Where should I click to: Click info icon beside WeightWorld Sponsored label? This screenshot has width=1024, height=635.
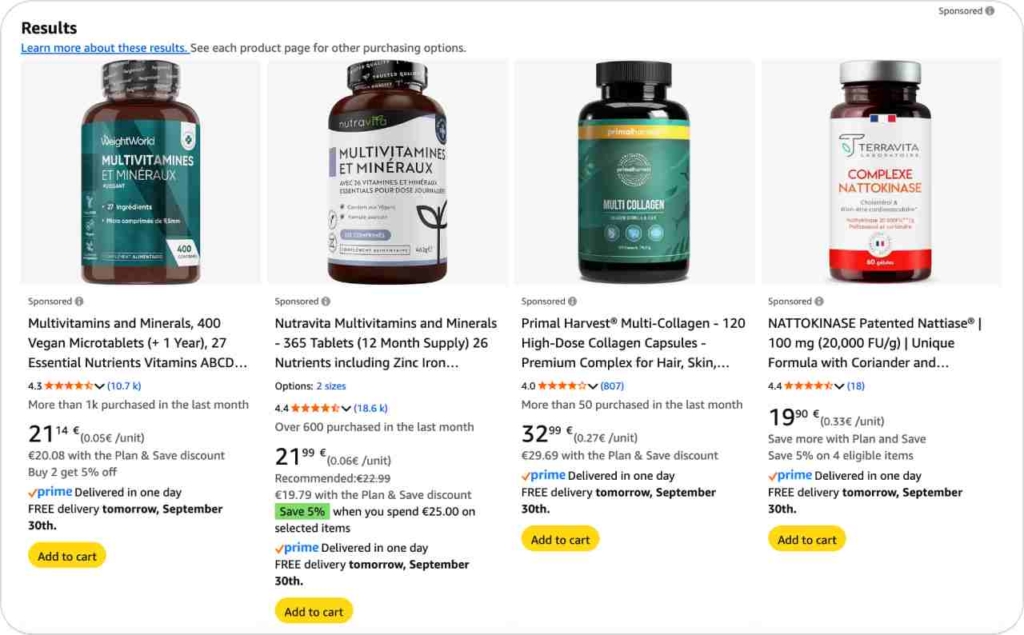tap(79, 301)
